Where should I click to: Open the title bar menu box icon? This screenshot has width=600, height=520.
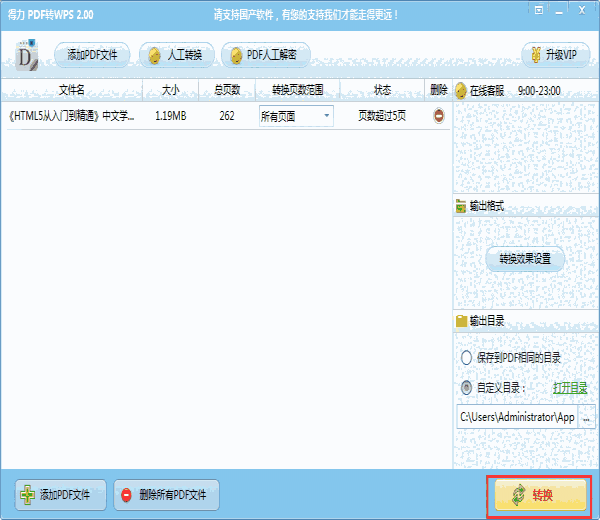click(539, 10)
